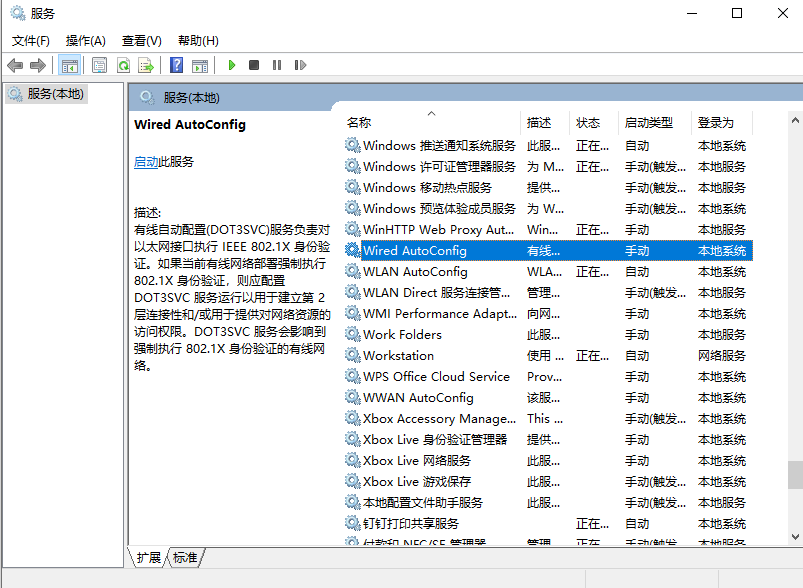Screen dimensions: 803x588
Task: Click the Forward arrow toolbar icon
Action: pyautogui.click(x=38, y=65)
